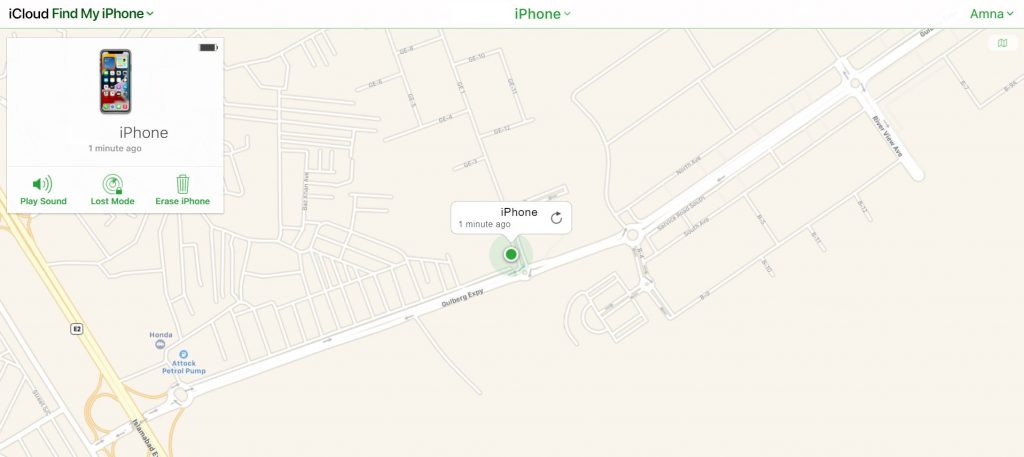The height and width of the screenshot is (457, 1024).
Task: Click the Honda place marker
Action: (161, 344)
